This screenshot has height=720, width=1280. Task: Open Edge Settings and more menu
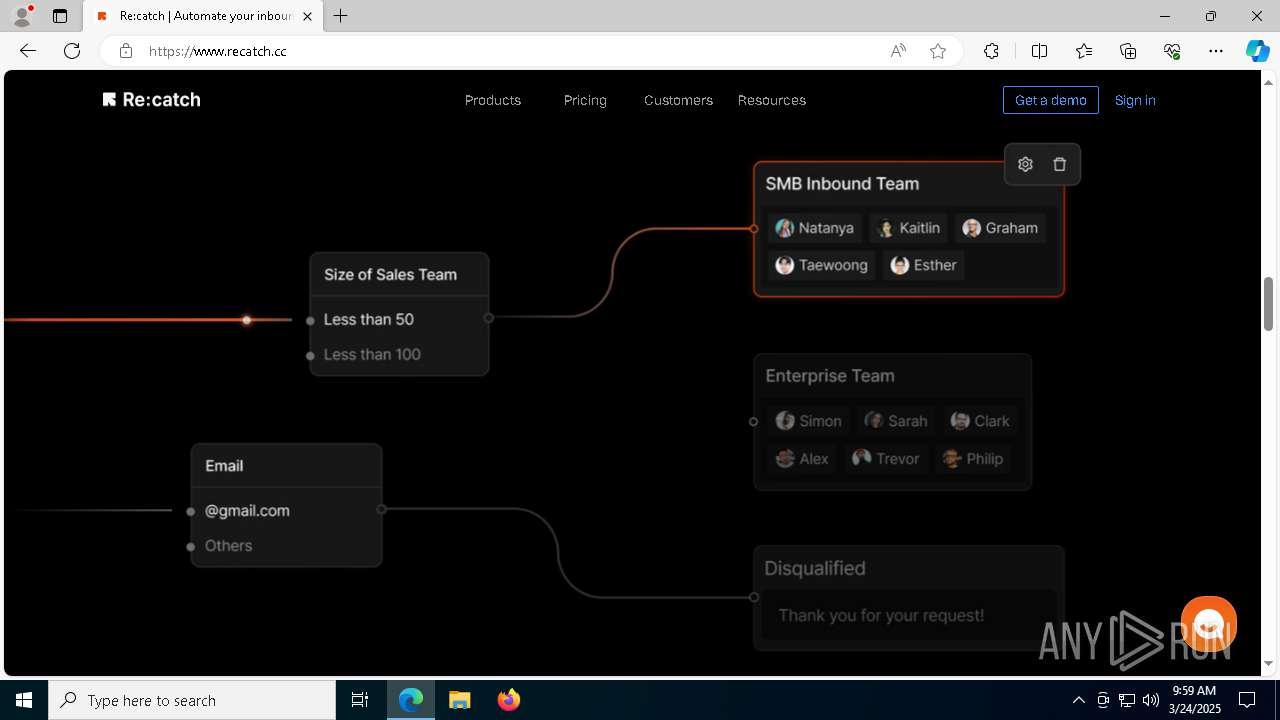(x=1216, y=51)
